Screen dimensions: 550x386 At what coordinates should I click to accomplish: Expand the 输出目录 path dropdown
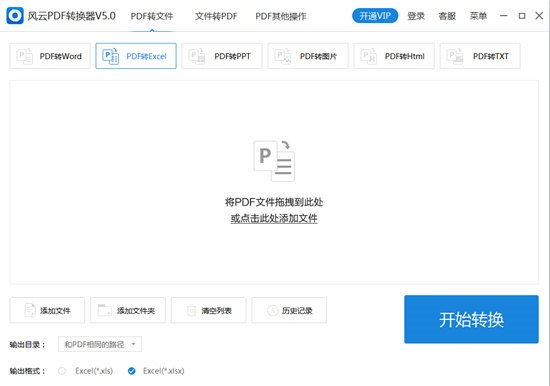click(x=100, y=344)
